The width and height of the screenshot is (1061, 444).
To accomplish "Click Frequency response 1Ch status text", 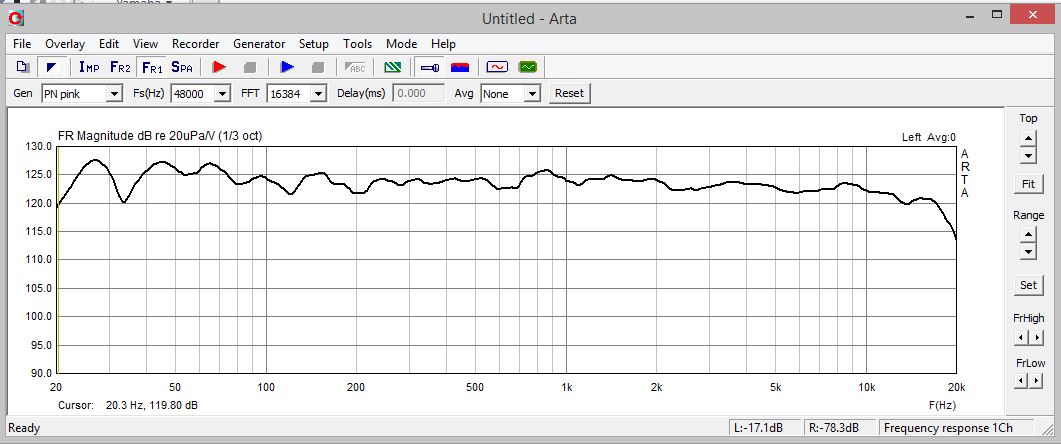I will [x=948, y=428].
